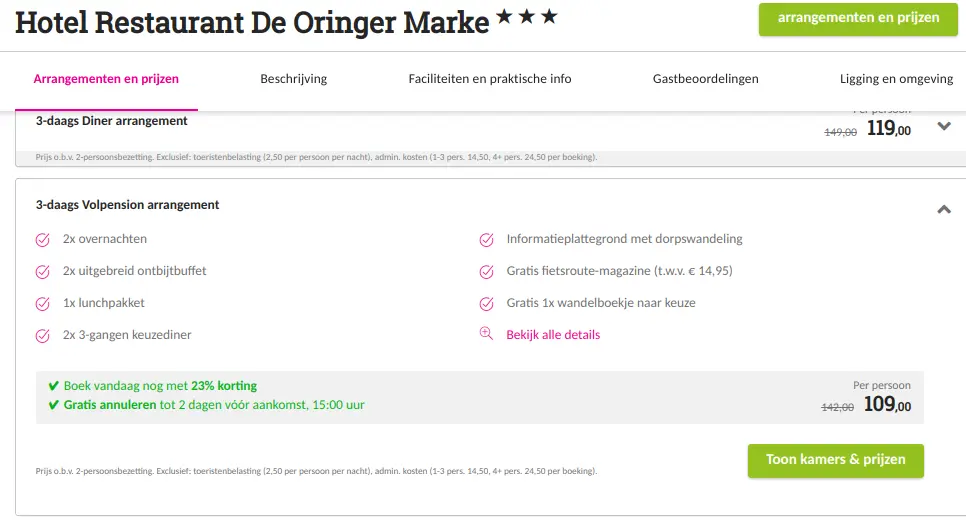
Task: Open the Bekijk alle details link
Action: pyautogui.click(x=553, y=334)
